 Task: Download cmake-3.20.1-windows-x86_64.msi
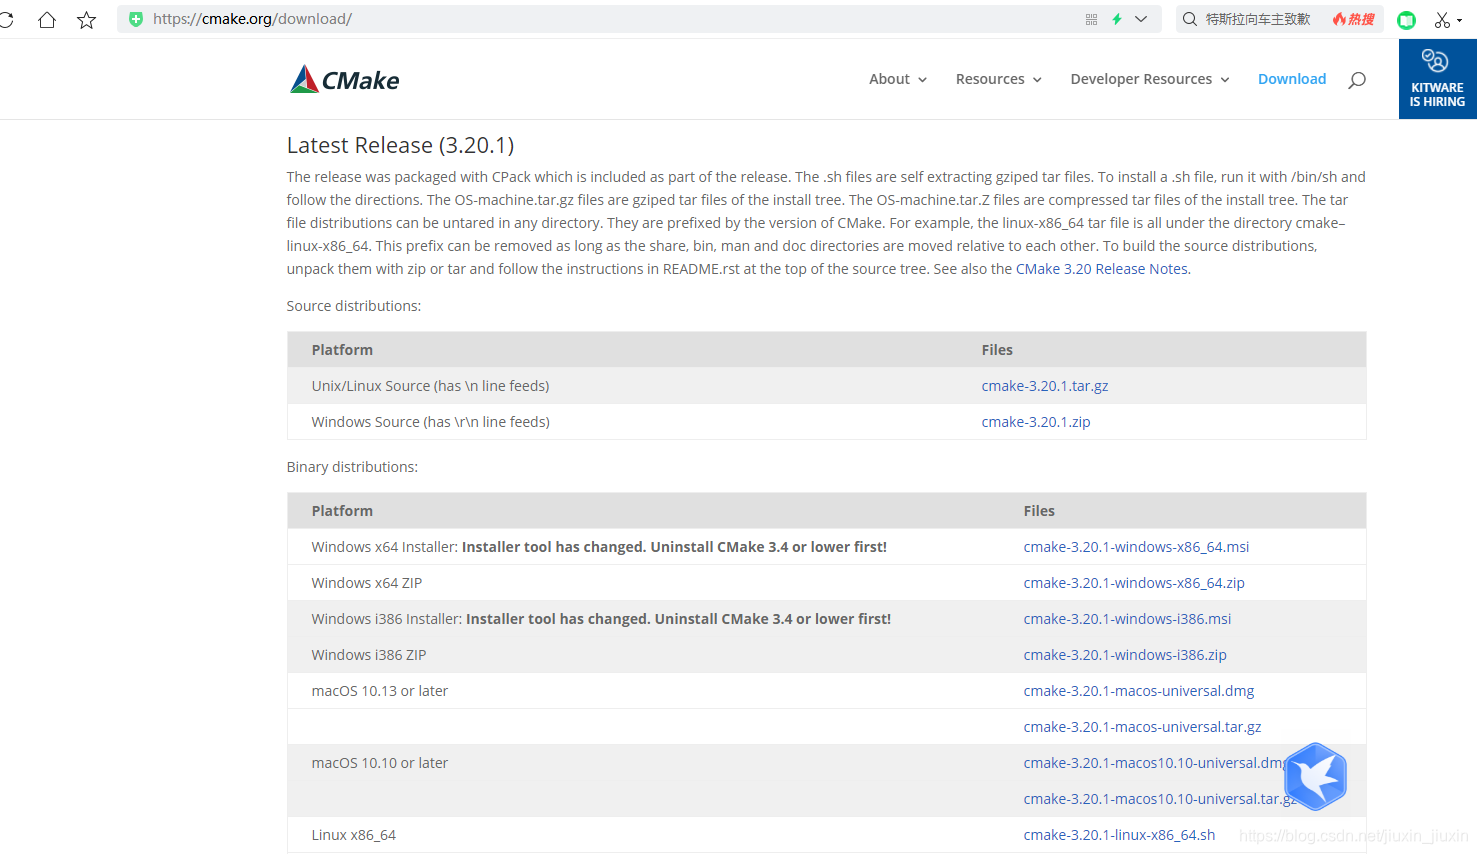pyautogui.click(x=1137, y=547)
